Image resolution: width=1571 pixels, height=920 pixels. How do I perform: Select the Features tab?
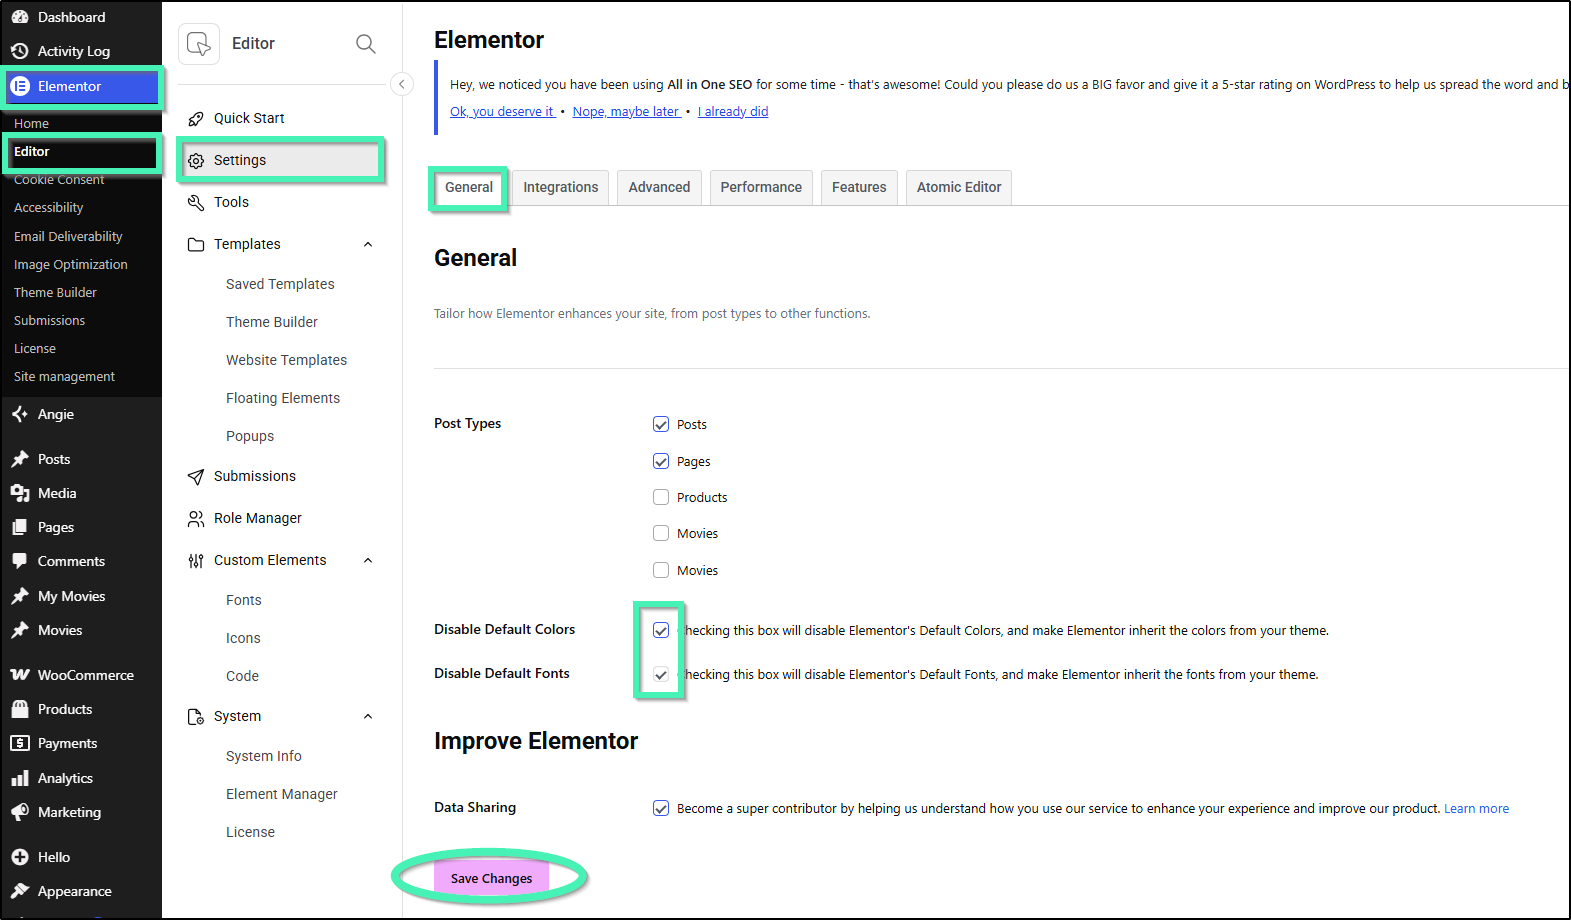point(859,188)
